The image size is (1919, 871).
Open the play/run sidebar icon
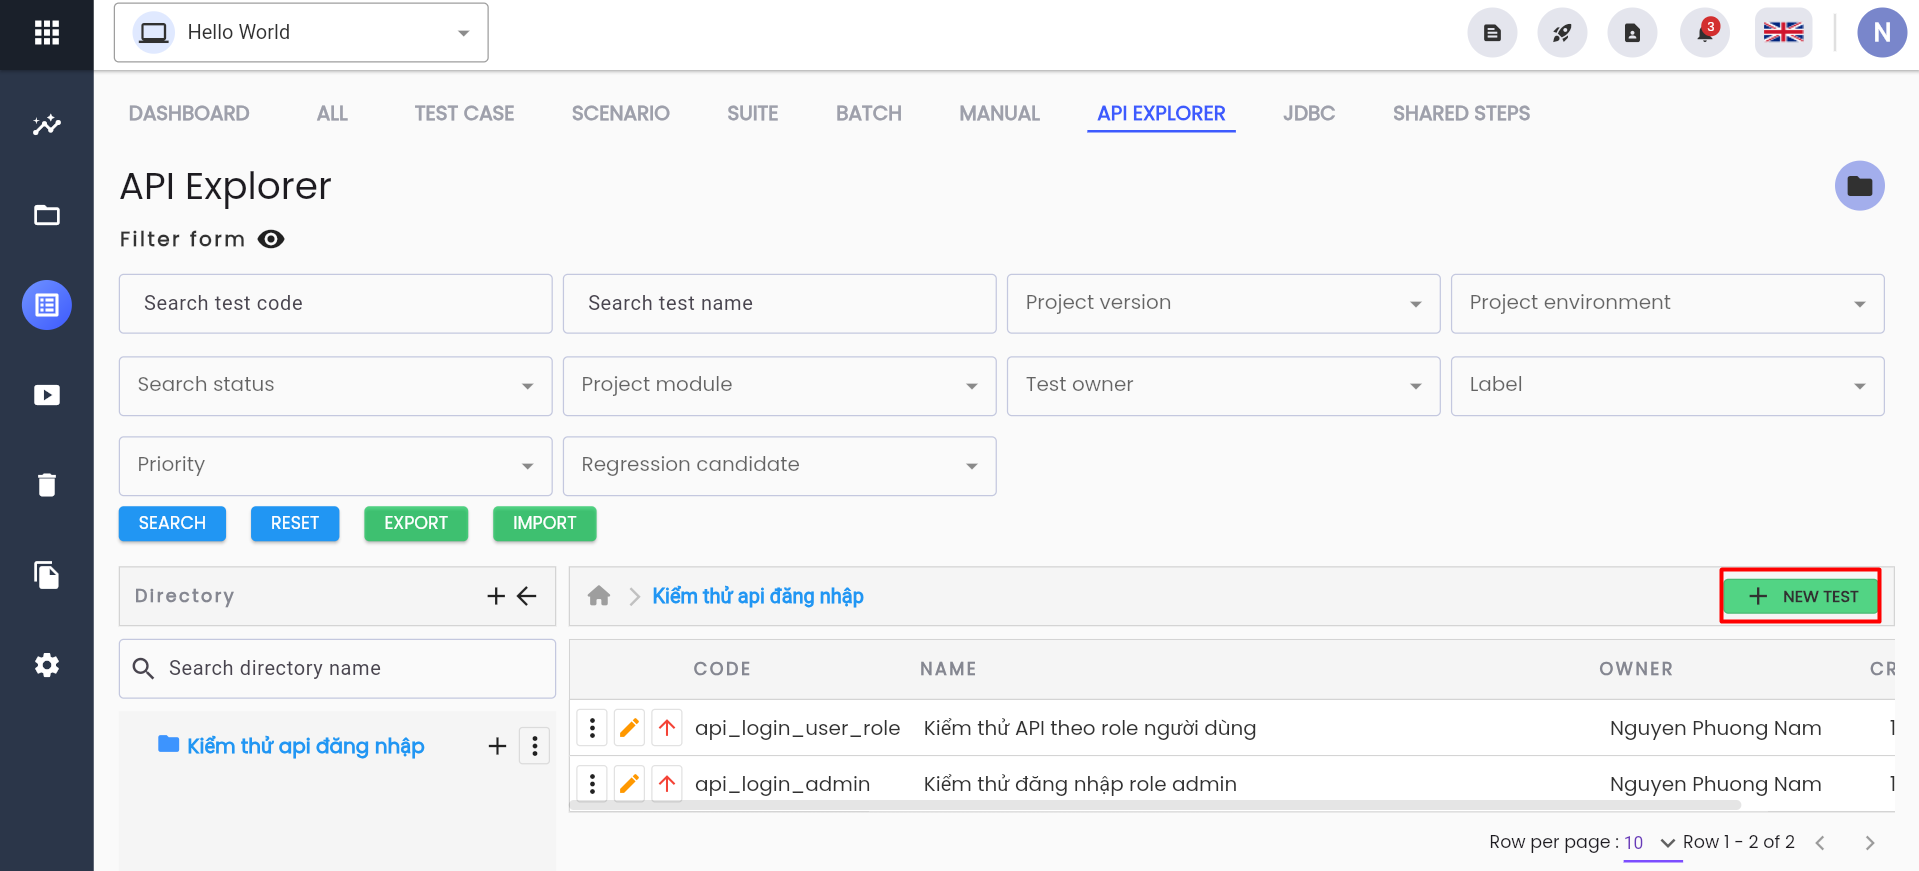[46, 395]
